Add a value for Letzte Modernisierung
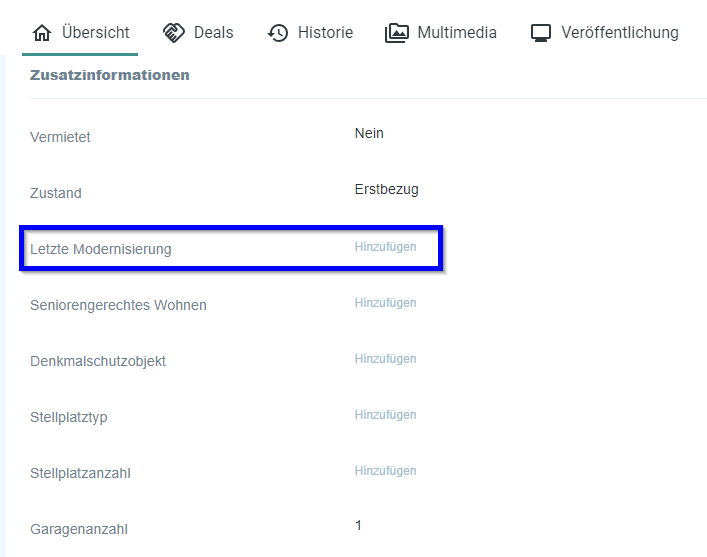The image size is (707, 557). 385,247
